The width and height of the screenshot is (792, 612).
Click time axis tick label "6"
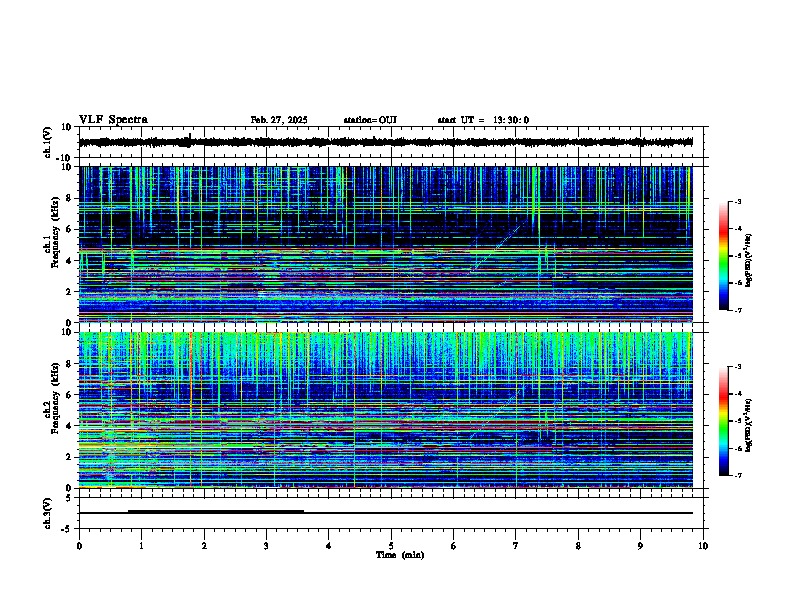[453, 546]
